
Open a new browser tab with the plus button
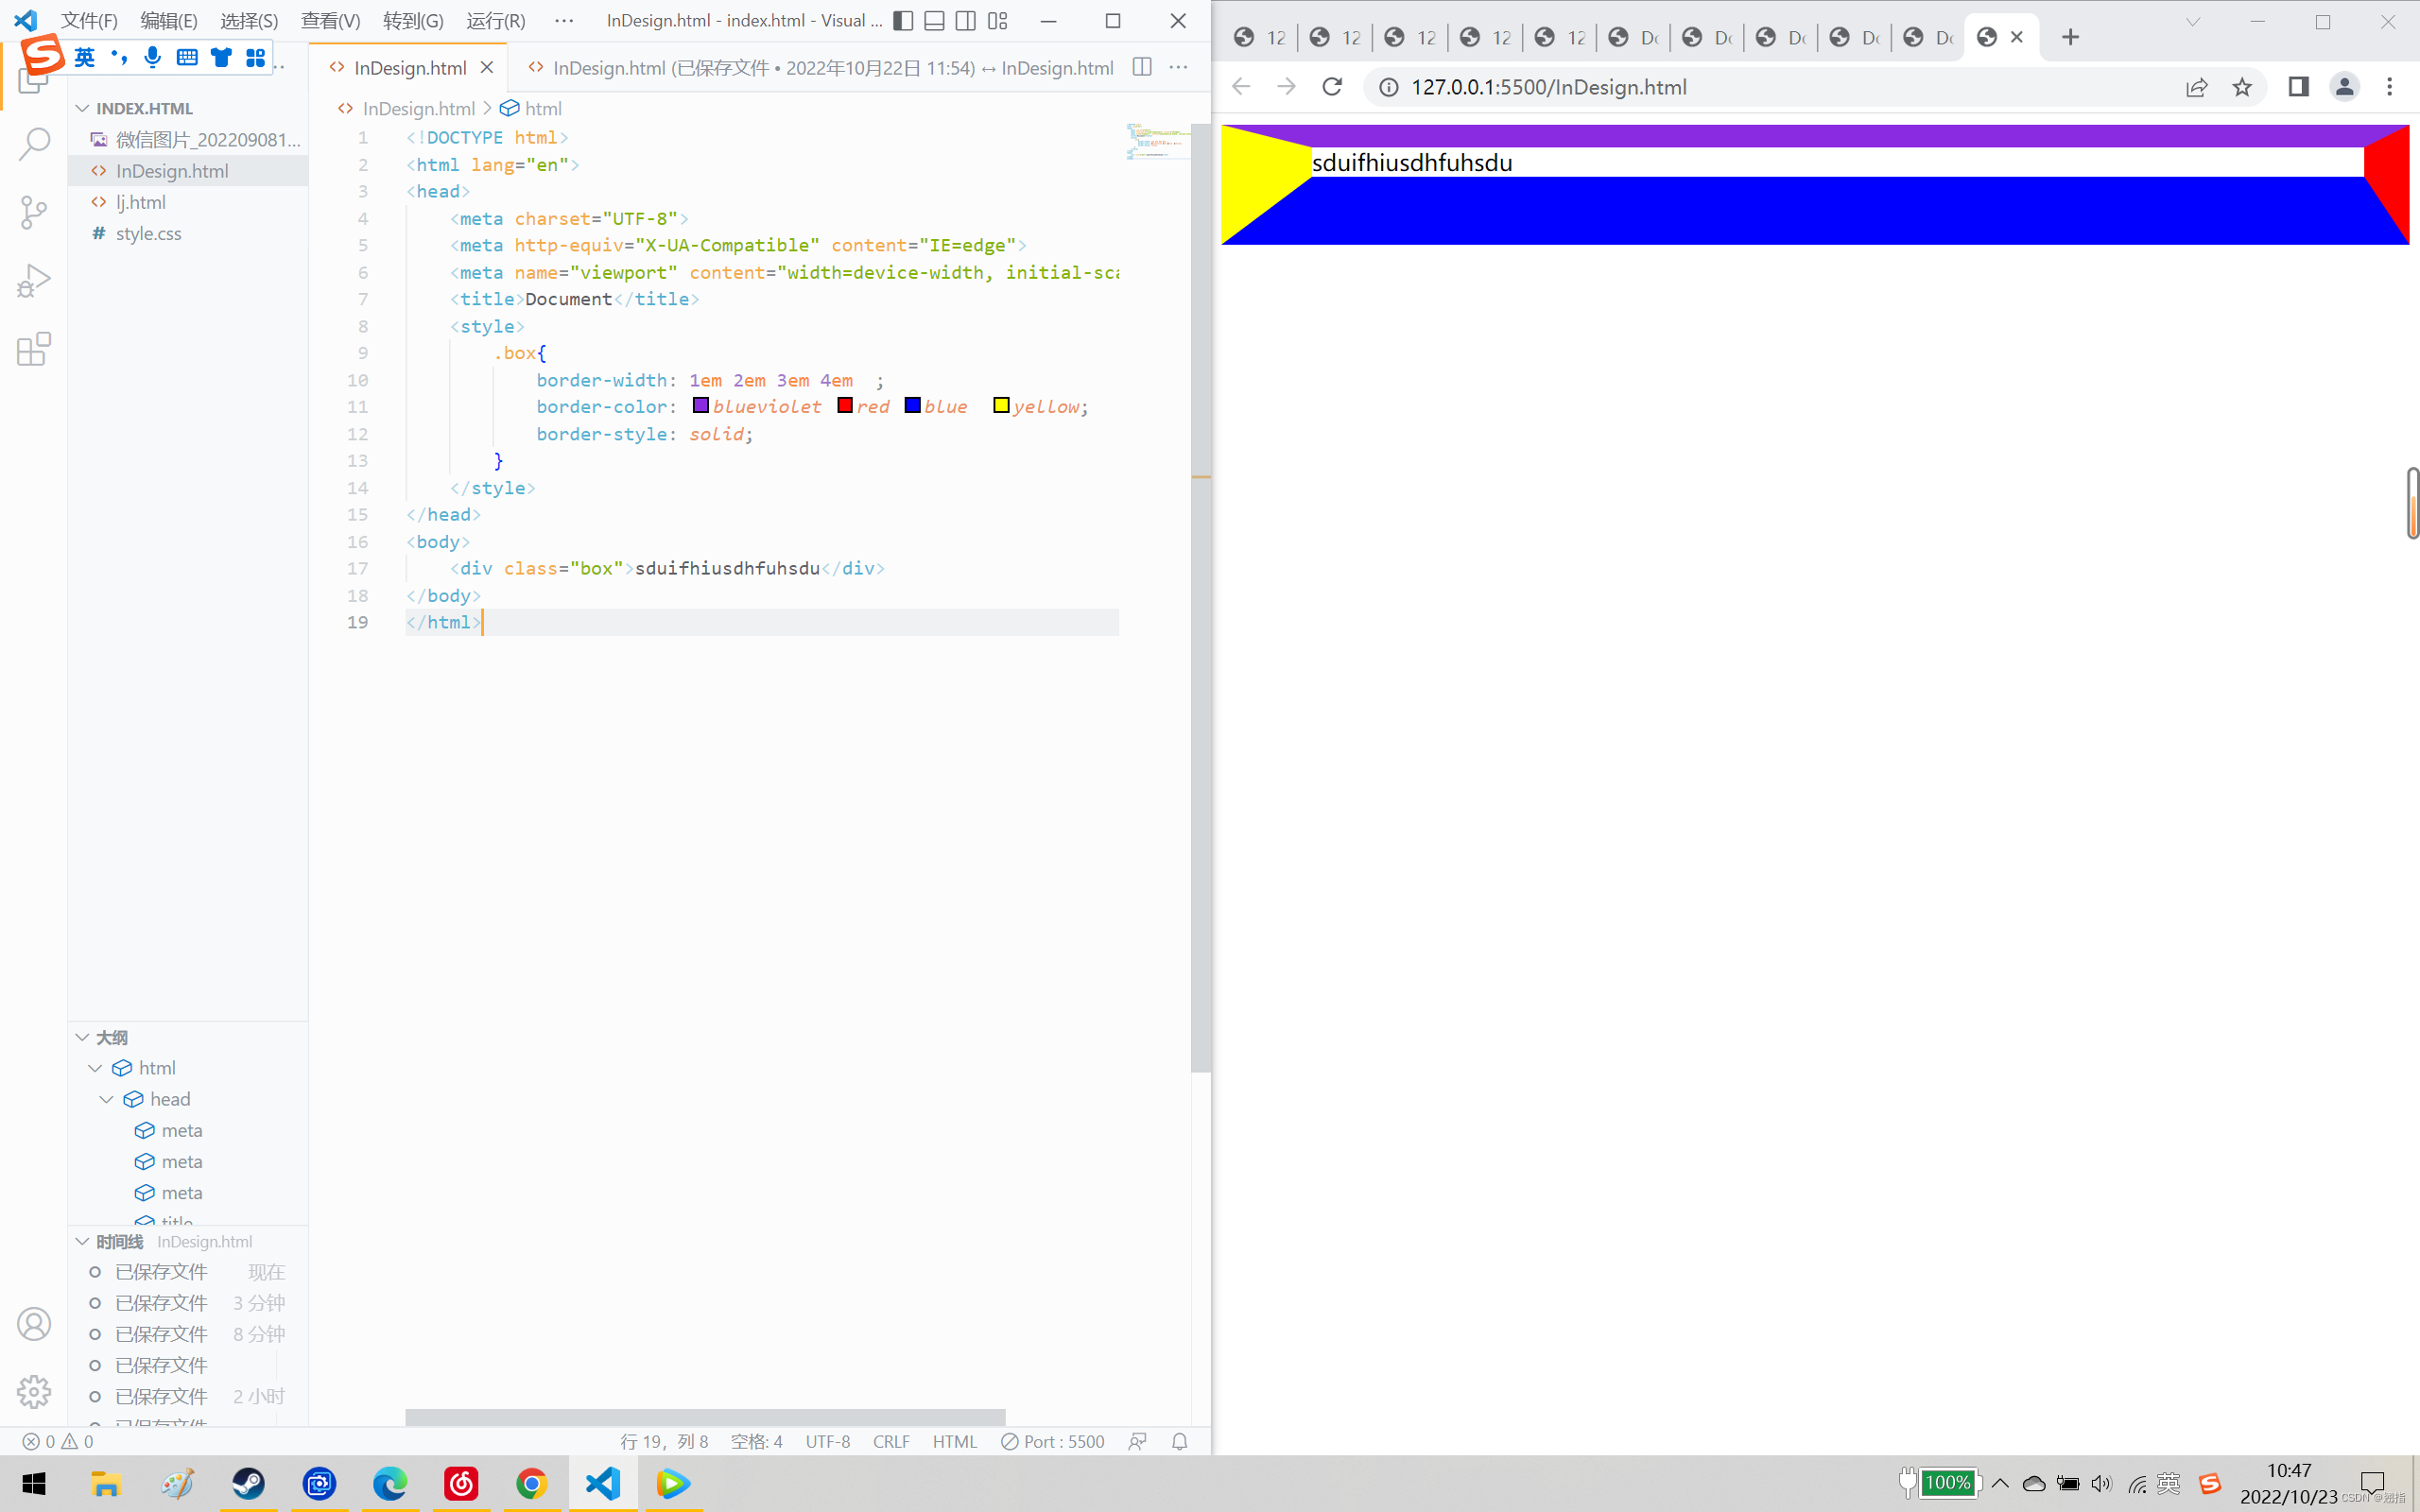click(2069, 37)
